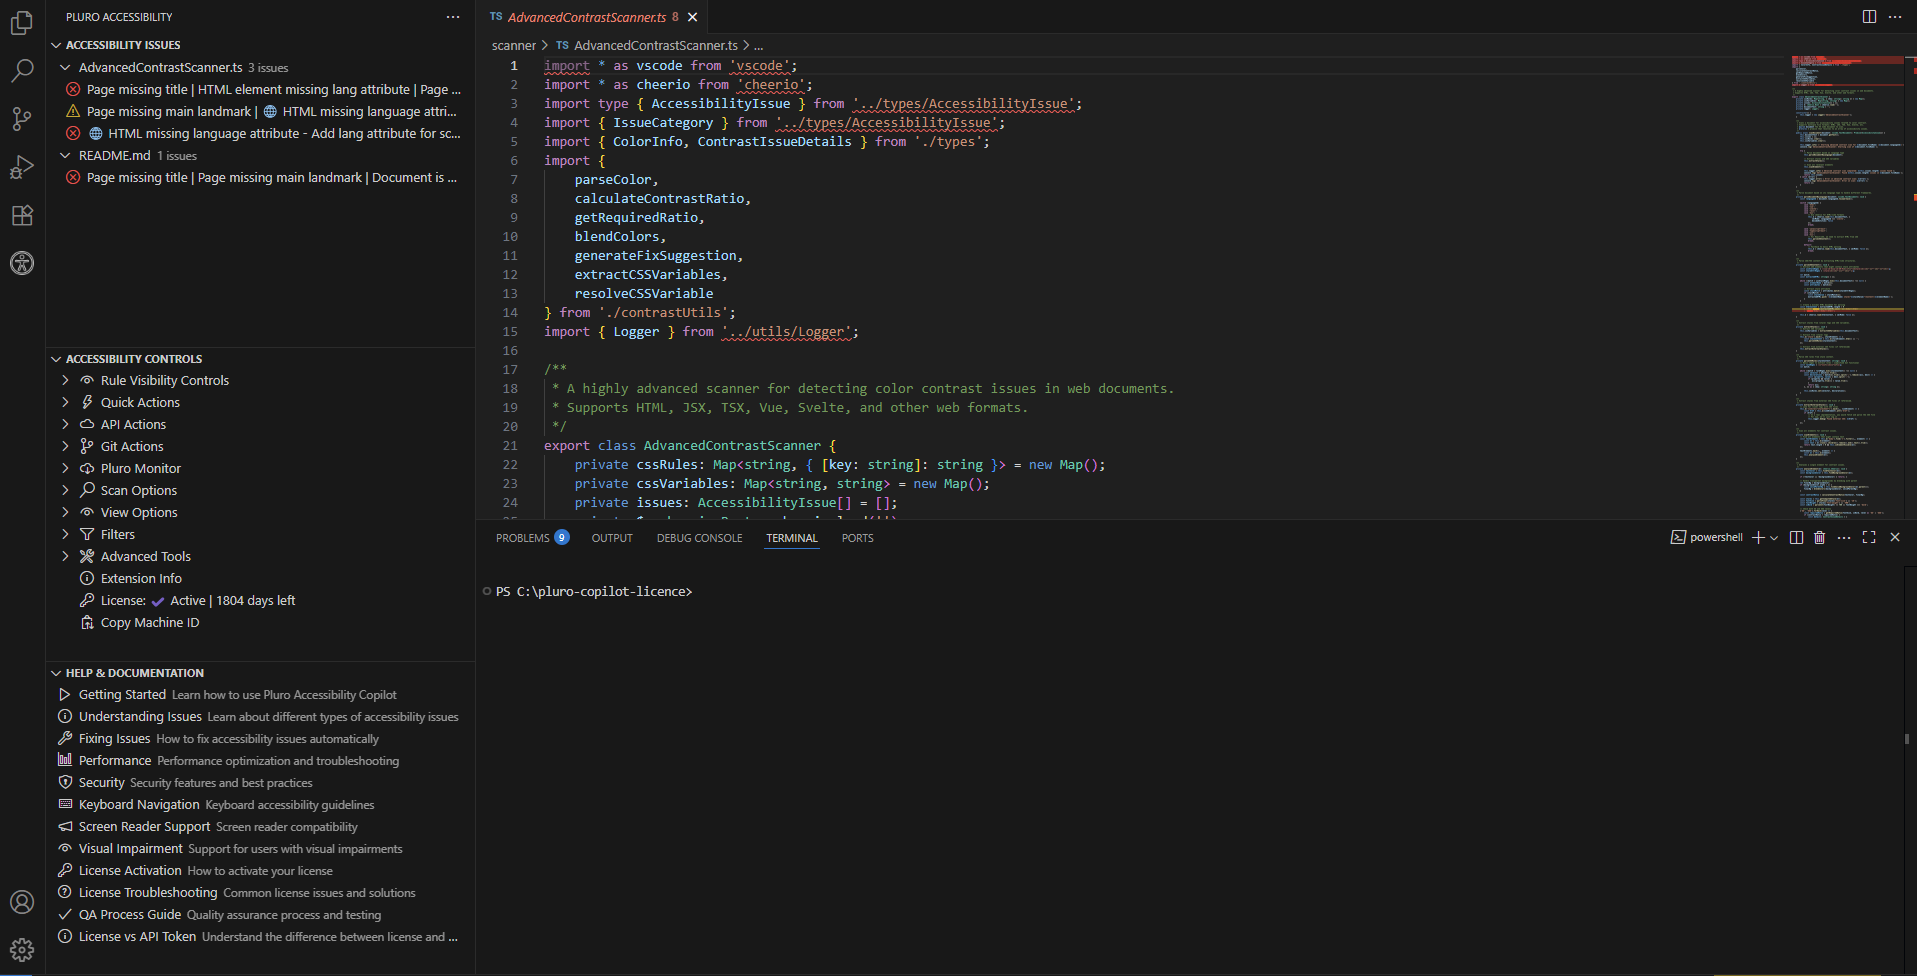Open Pluro Accessibility panel more actions
This screenshot has height=976, width=1917.
(x=453, y=17)
